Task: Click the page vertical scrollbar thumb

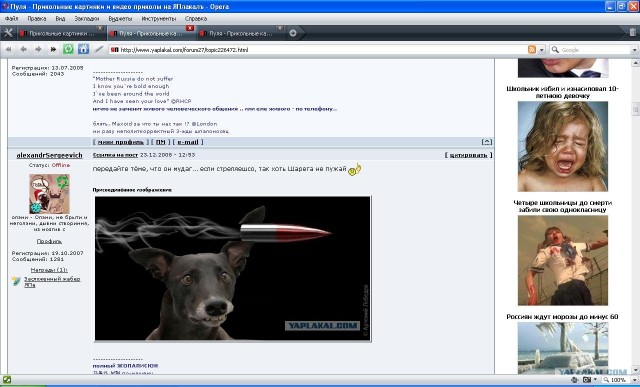Action: pyautogui.click(x=635, y=109)
